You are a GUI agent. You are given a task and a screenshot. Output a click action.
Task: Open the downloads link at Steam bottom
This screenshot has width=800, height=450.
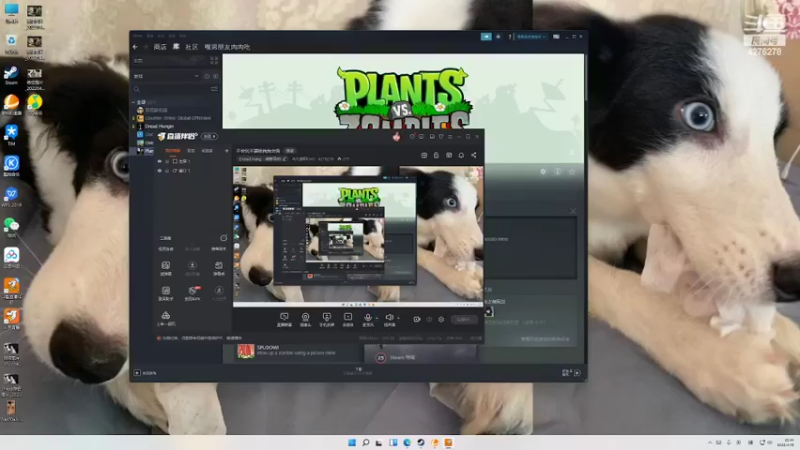358,371
